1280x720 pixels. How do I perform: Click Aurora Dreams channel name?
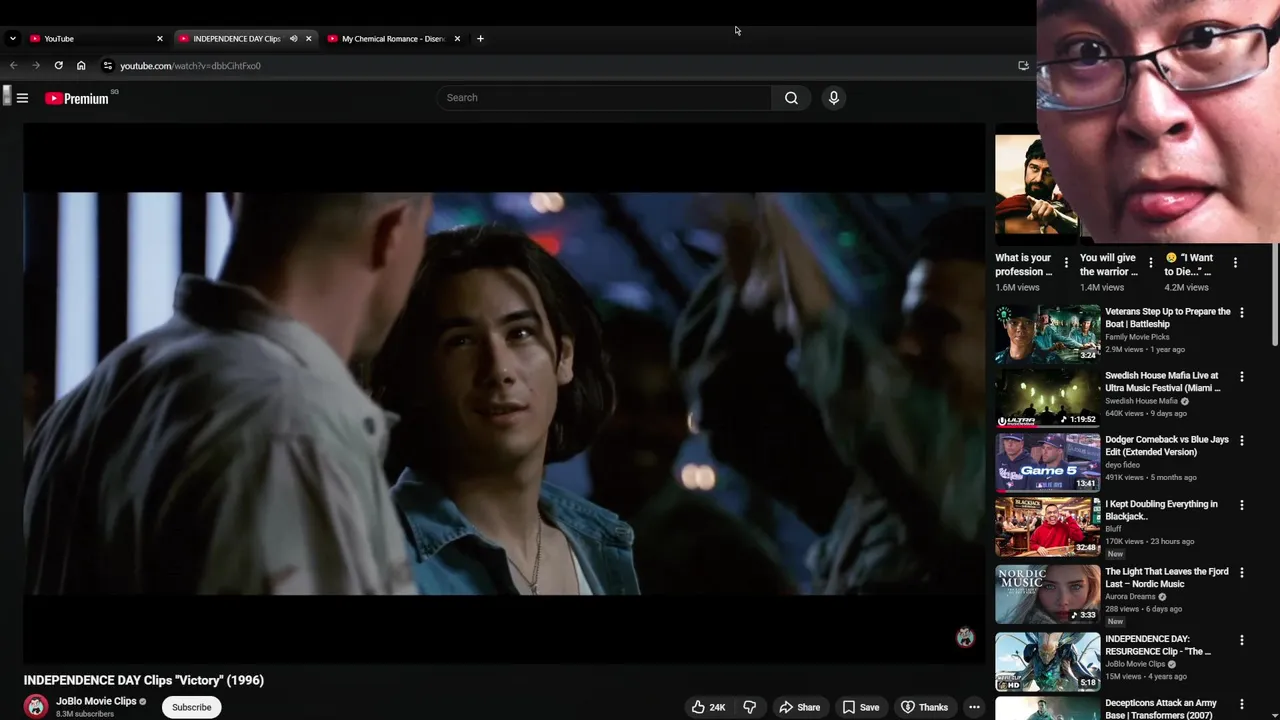click(1130, 597)
